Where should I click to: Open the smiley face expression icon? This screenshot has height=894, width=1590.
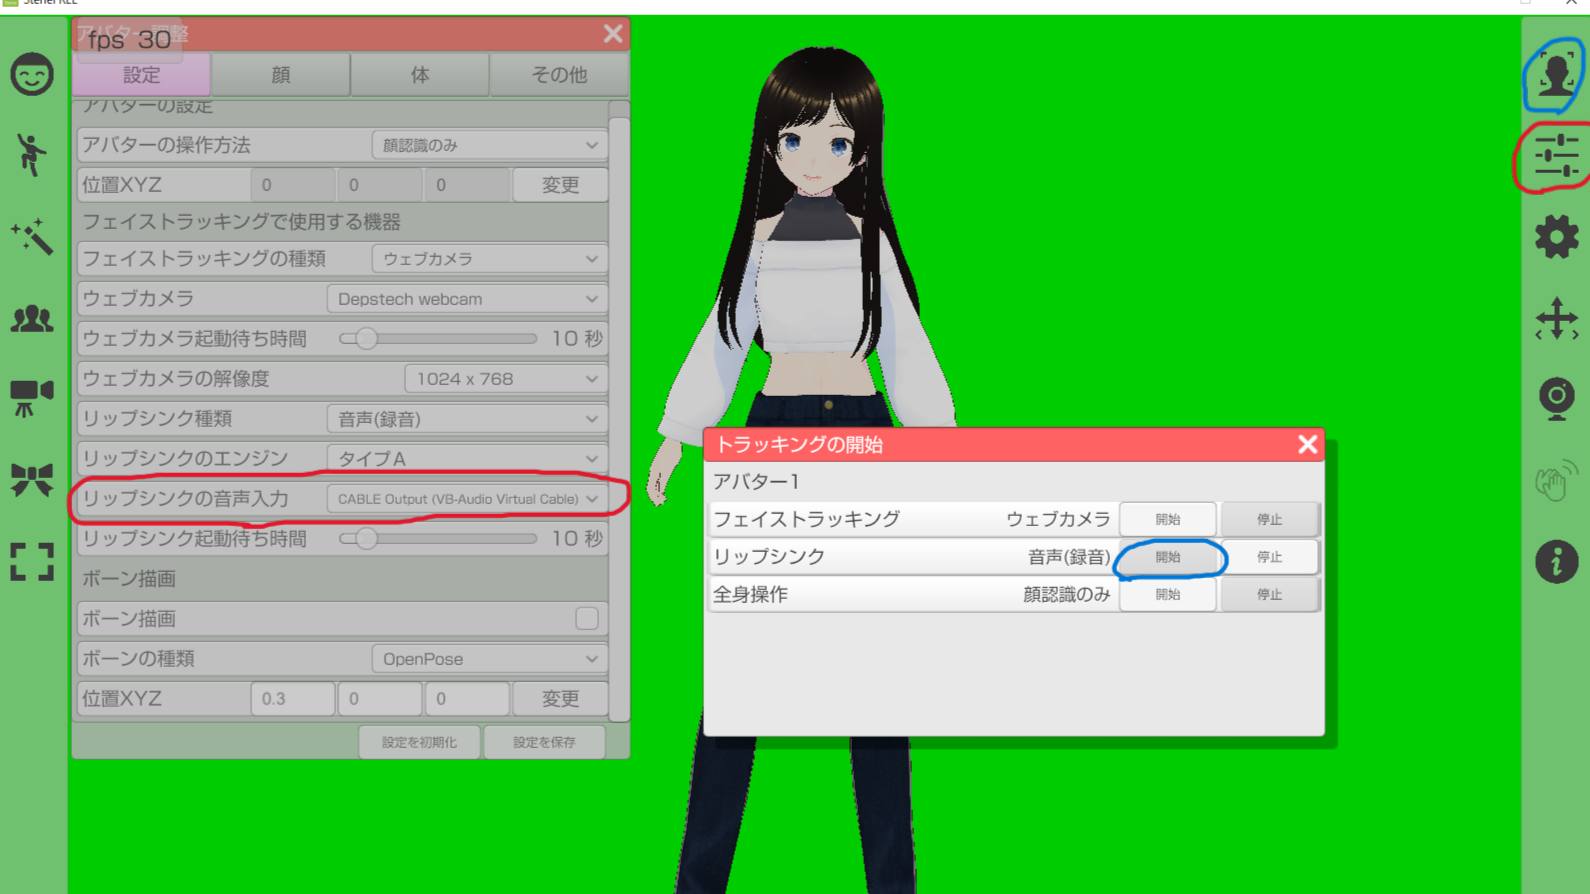[32, 74]
